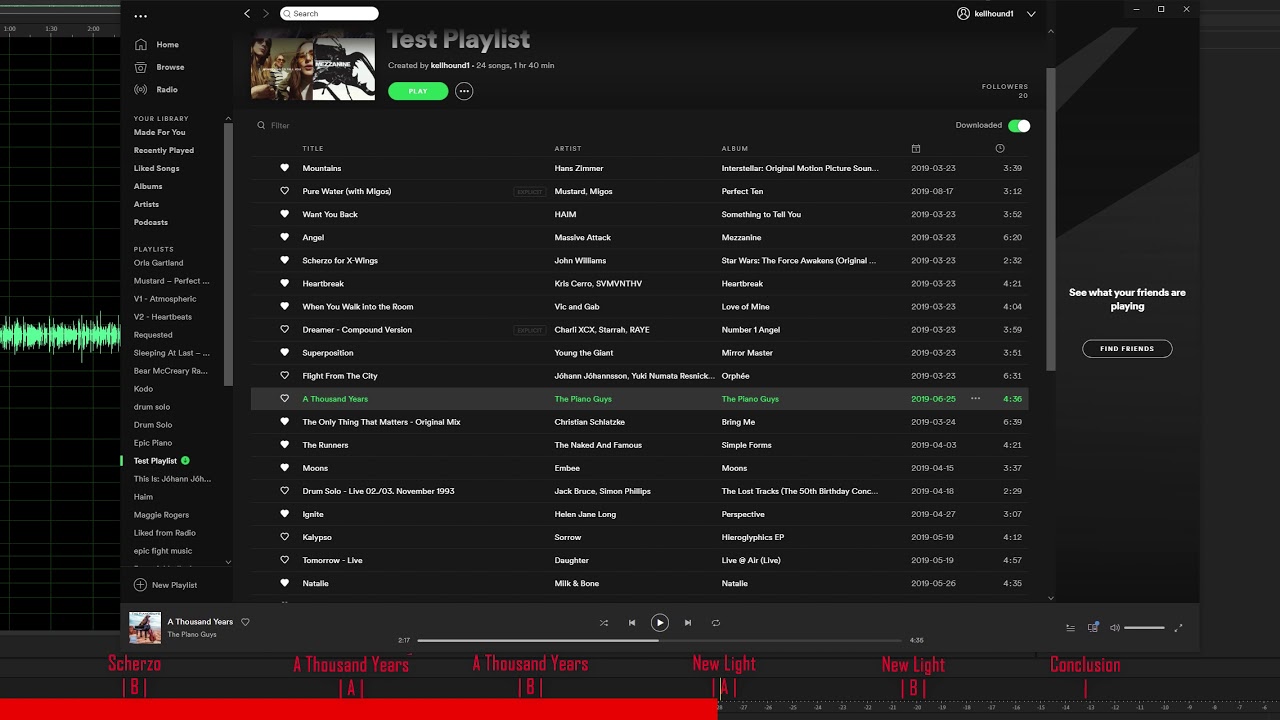
Task: Expand the account dropdown arrow
Action: click(x=1031, y=14)
